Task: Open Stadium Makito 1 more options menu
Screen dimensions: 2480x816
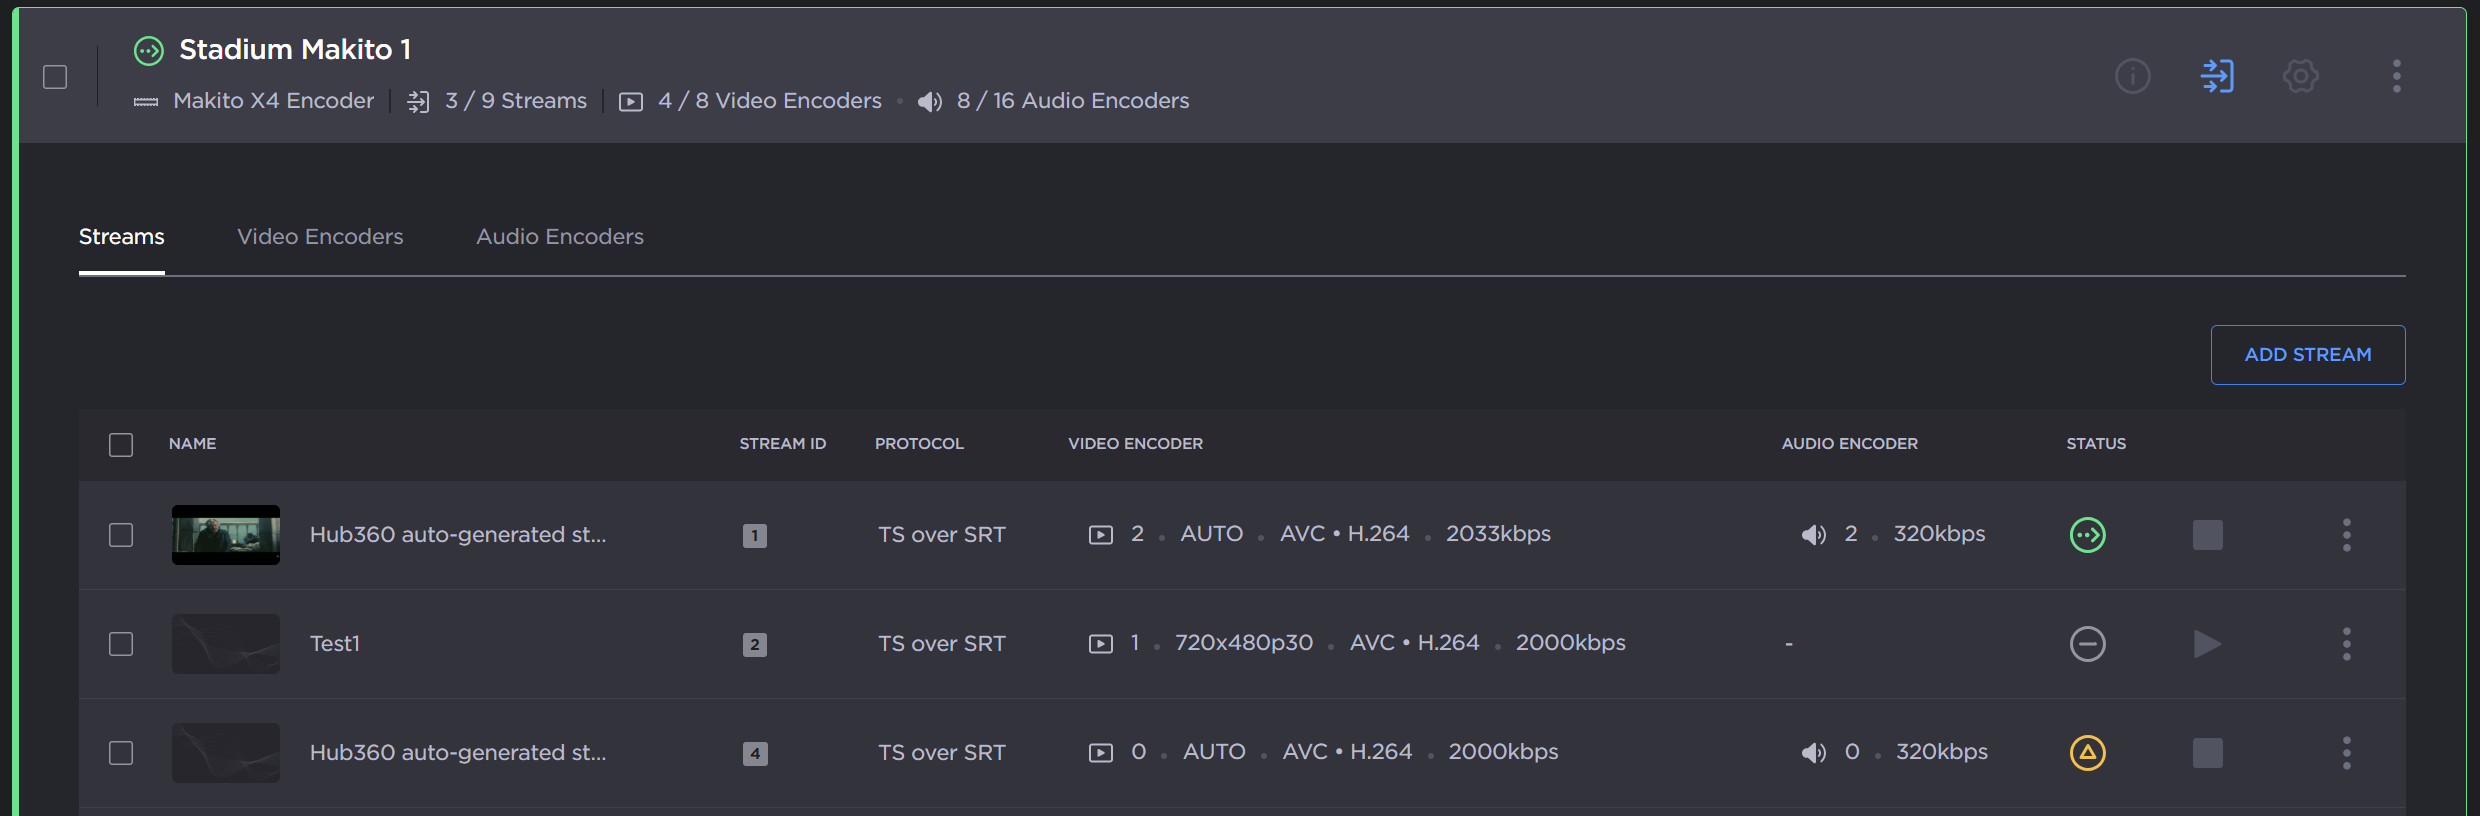Action: (2396, 76)
